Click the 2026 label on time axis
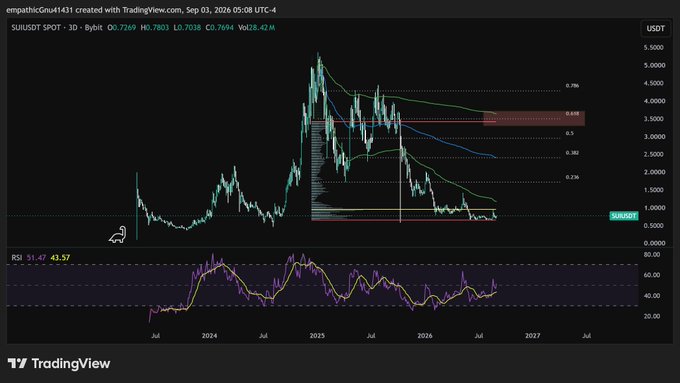 coord(425,336)
